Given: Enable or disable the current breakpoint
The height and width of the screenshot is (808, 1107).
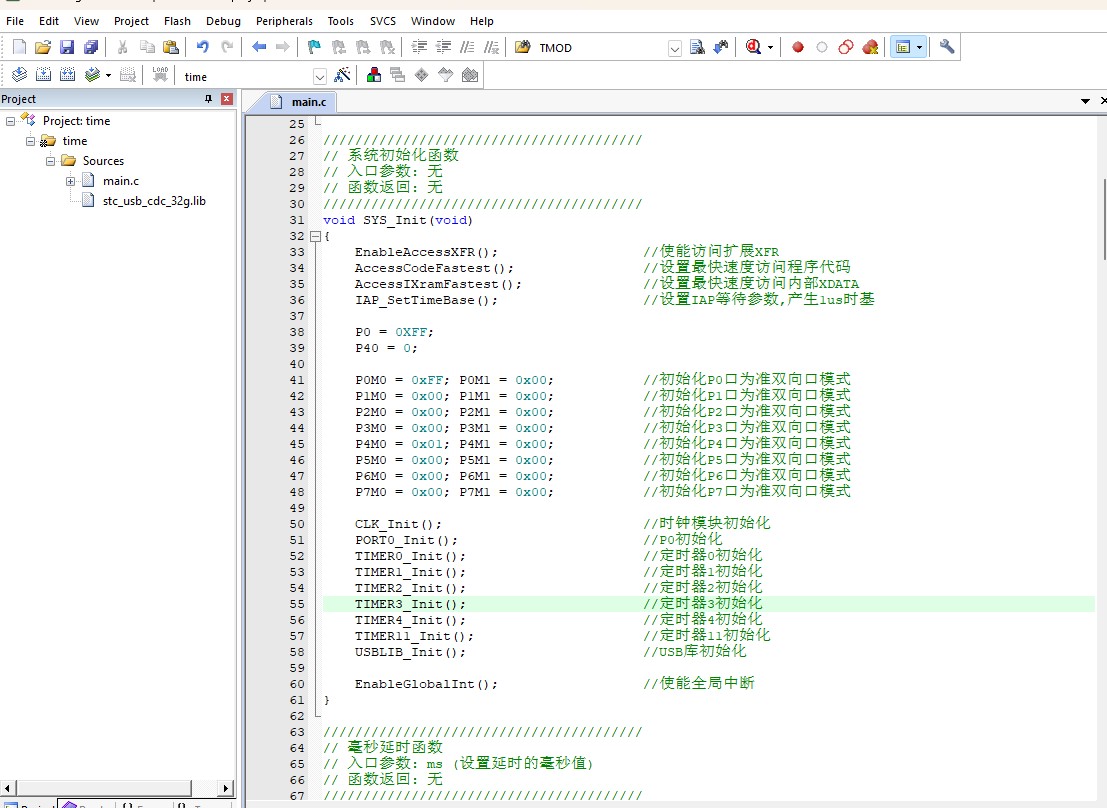Looking at the screenshot, I should [x=822, y=47].
